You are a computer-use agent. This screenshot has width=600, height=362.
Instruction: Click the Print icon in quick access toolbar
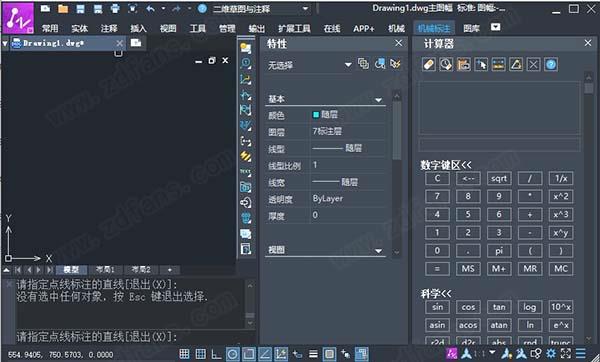click(x=115, y=8)
